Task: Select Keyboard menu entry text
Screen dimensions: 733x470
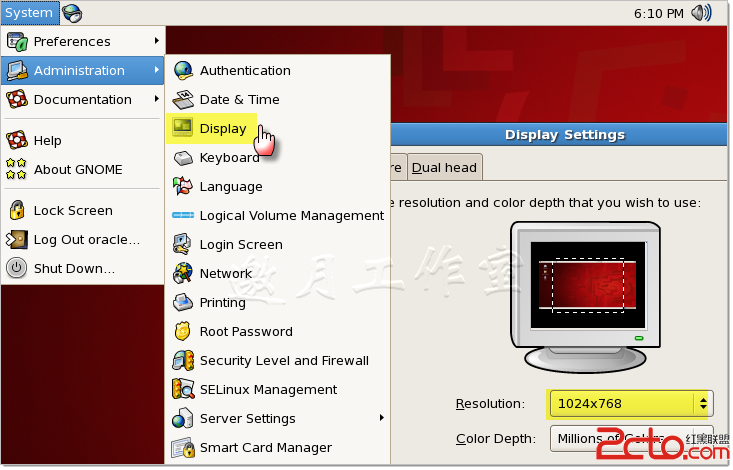Action: (230, 158)
